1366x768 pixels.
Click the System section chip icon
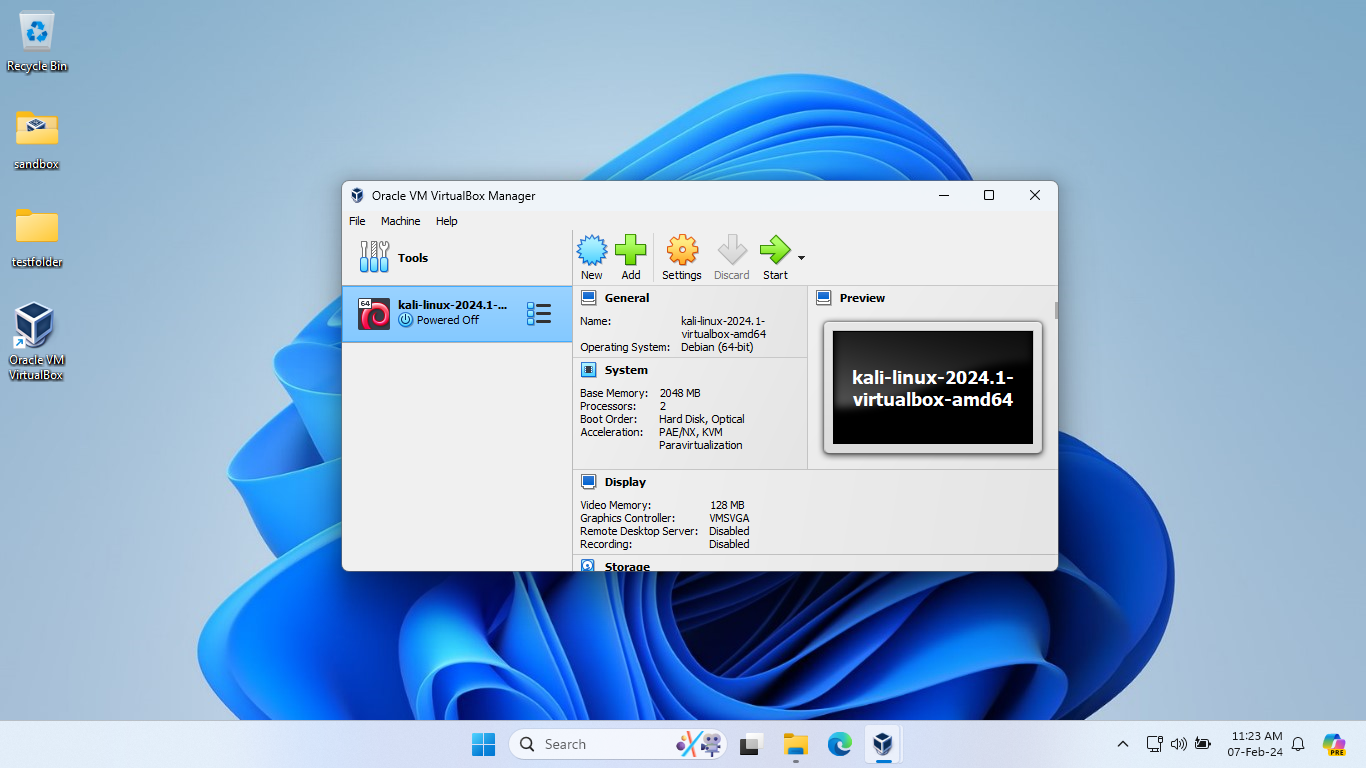tap(588, 370)
